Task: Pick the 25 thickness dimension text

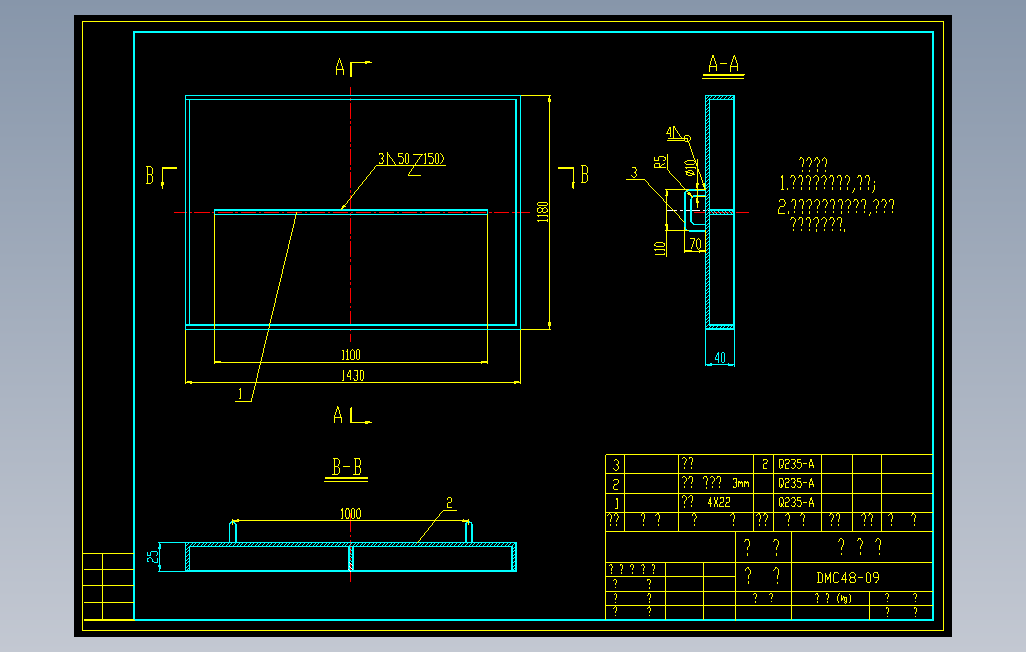Action: (152, 556)
